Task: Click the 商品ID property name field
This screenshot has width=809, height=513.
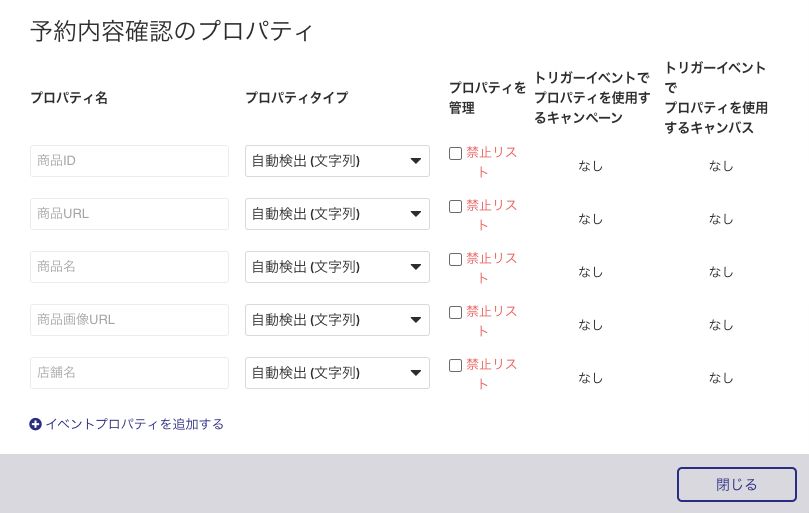Action: tap(130, 161)
